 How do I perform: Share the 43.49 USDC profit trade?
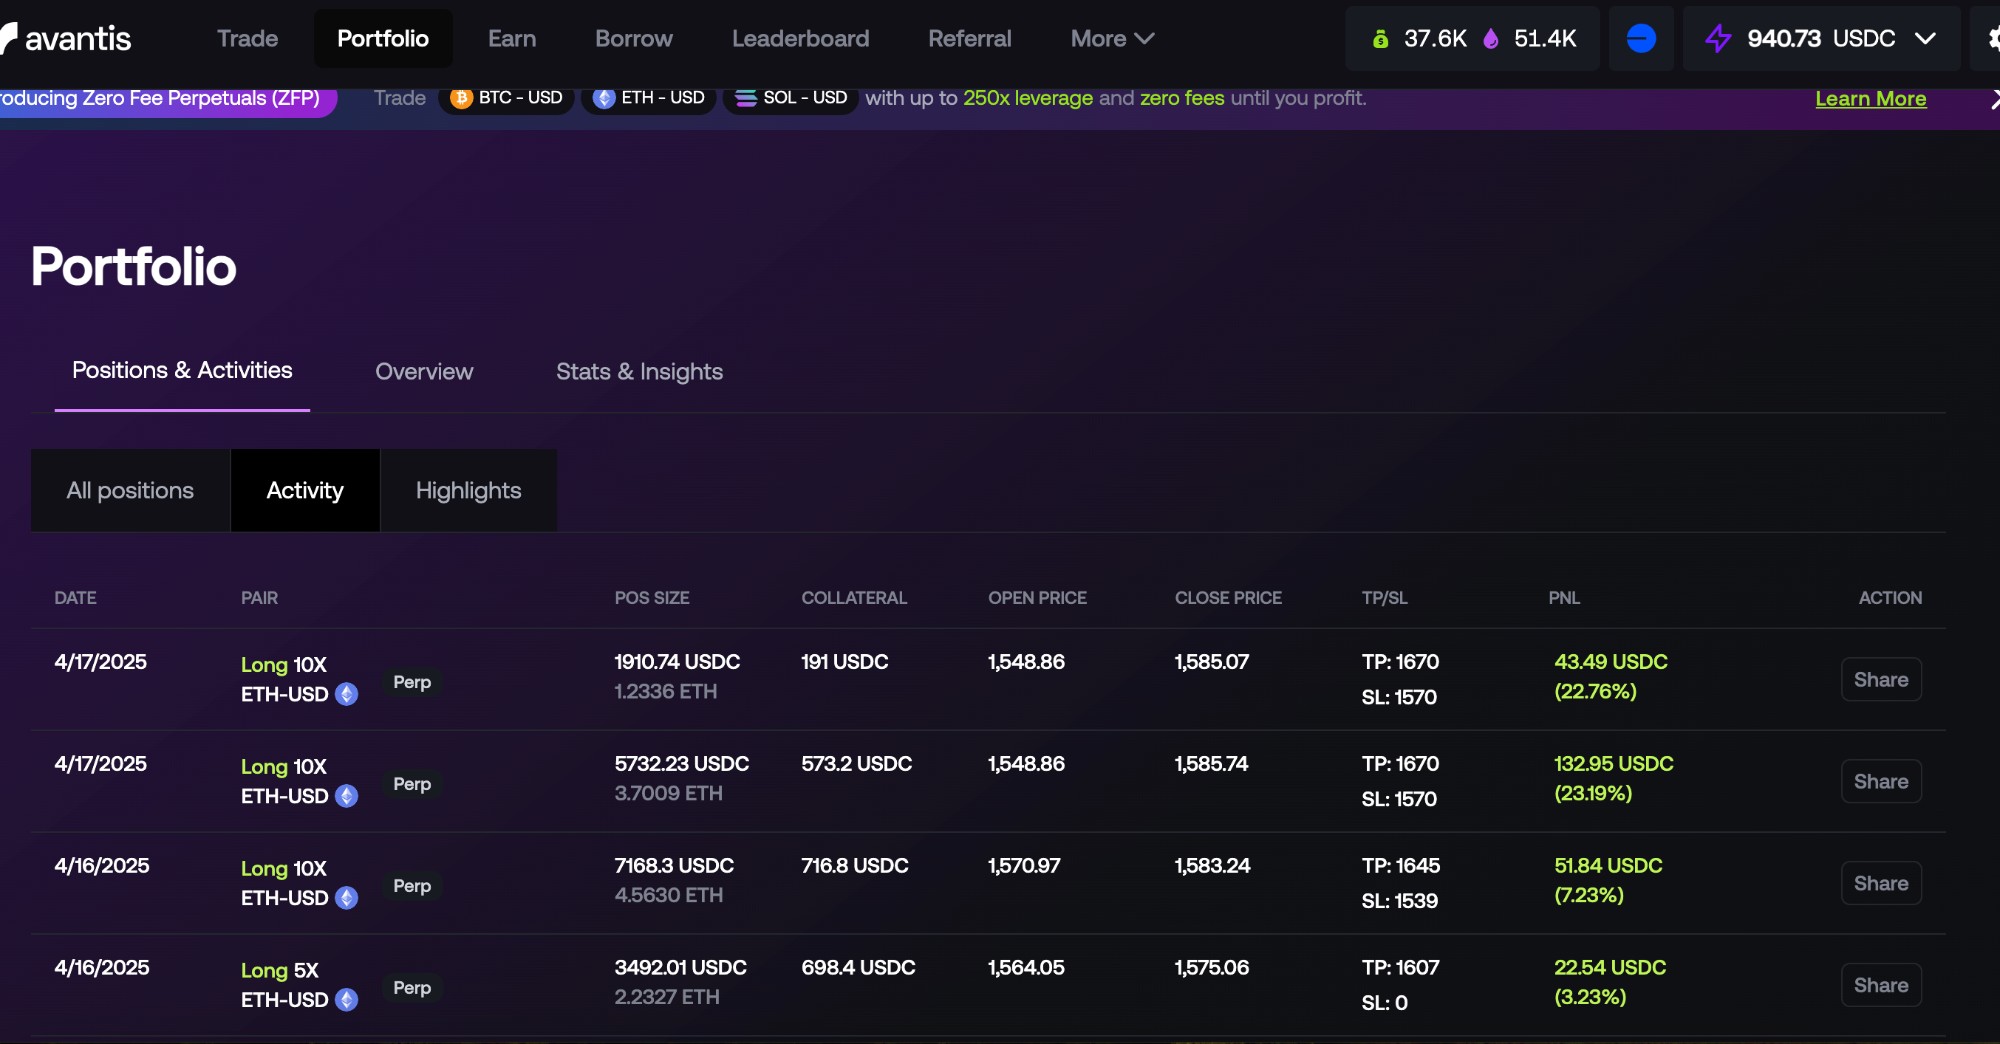click(1881, 680)
